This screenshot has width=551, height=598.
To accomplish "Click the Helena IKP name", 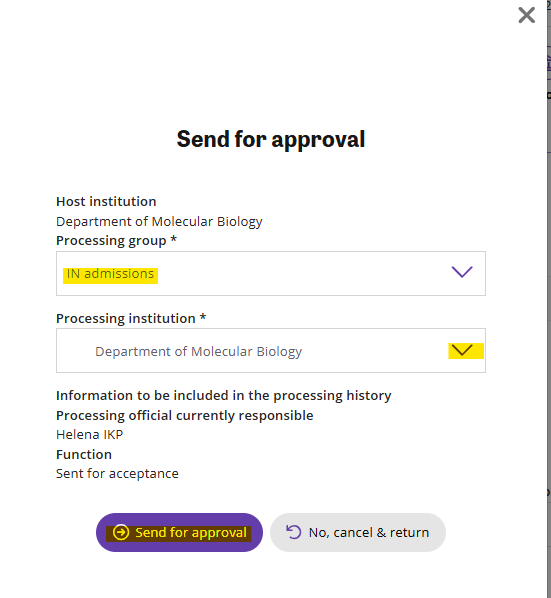I will point(89,435).
